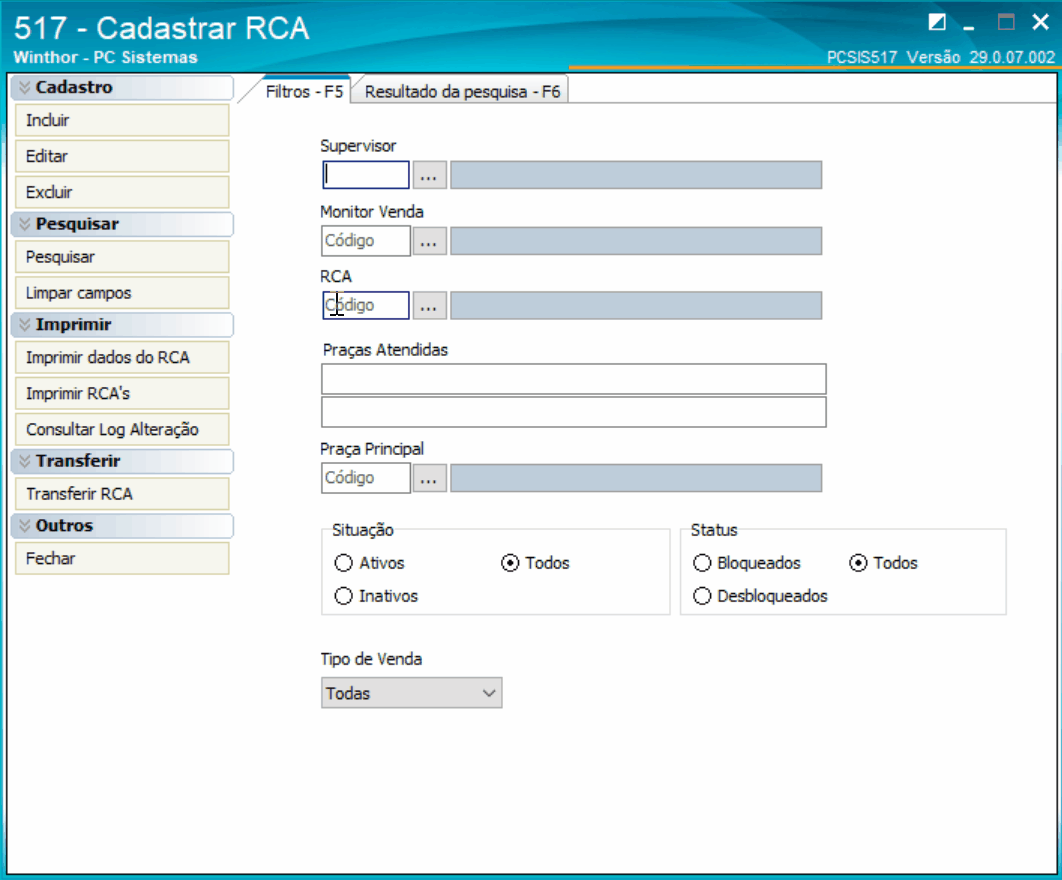Run search with the Pesquisar button
Image resolution: width=1062 pixels, height=880 pixels.
point(122,257)
